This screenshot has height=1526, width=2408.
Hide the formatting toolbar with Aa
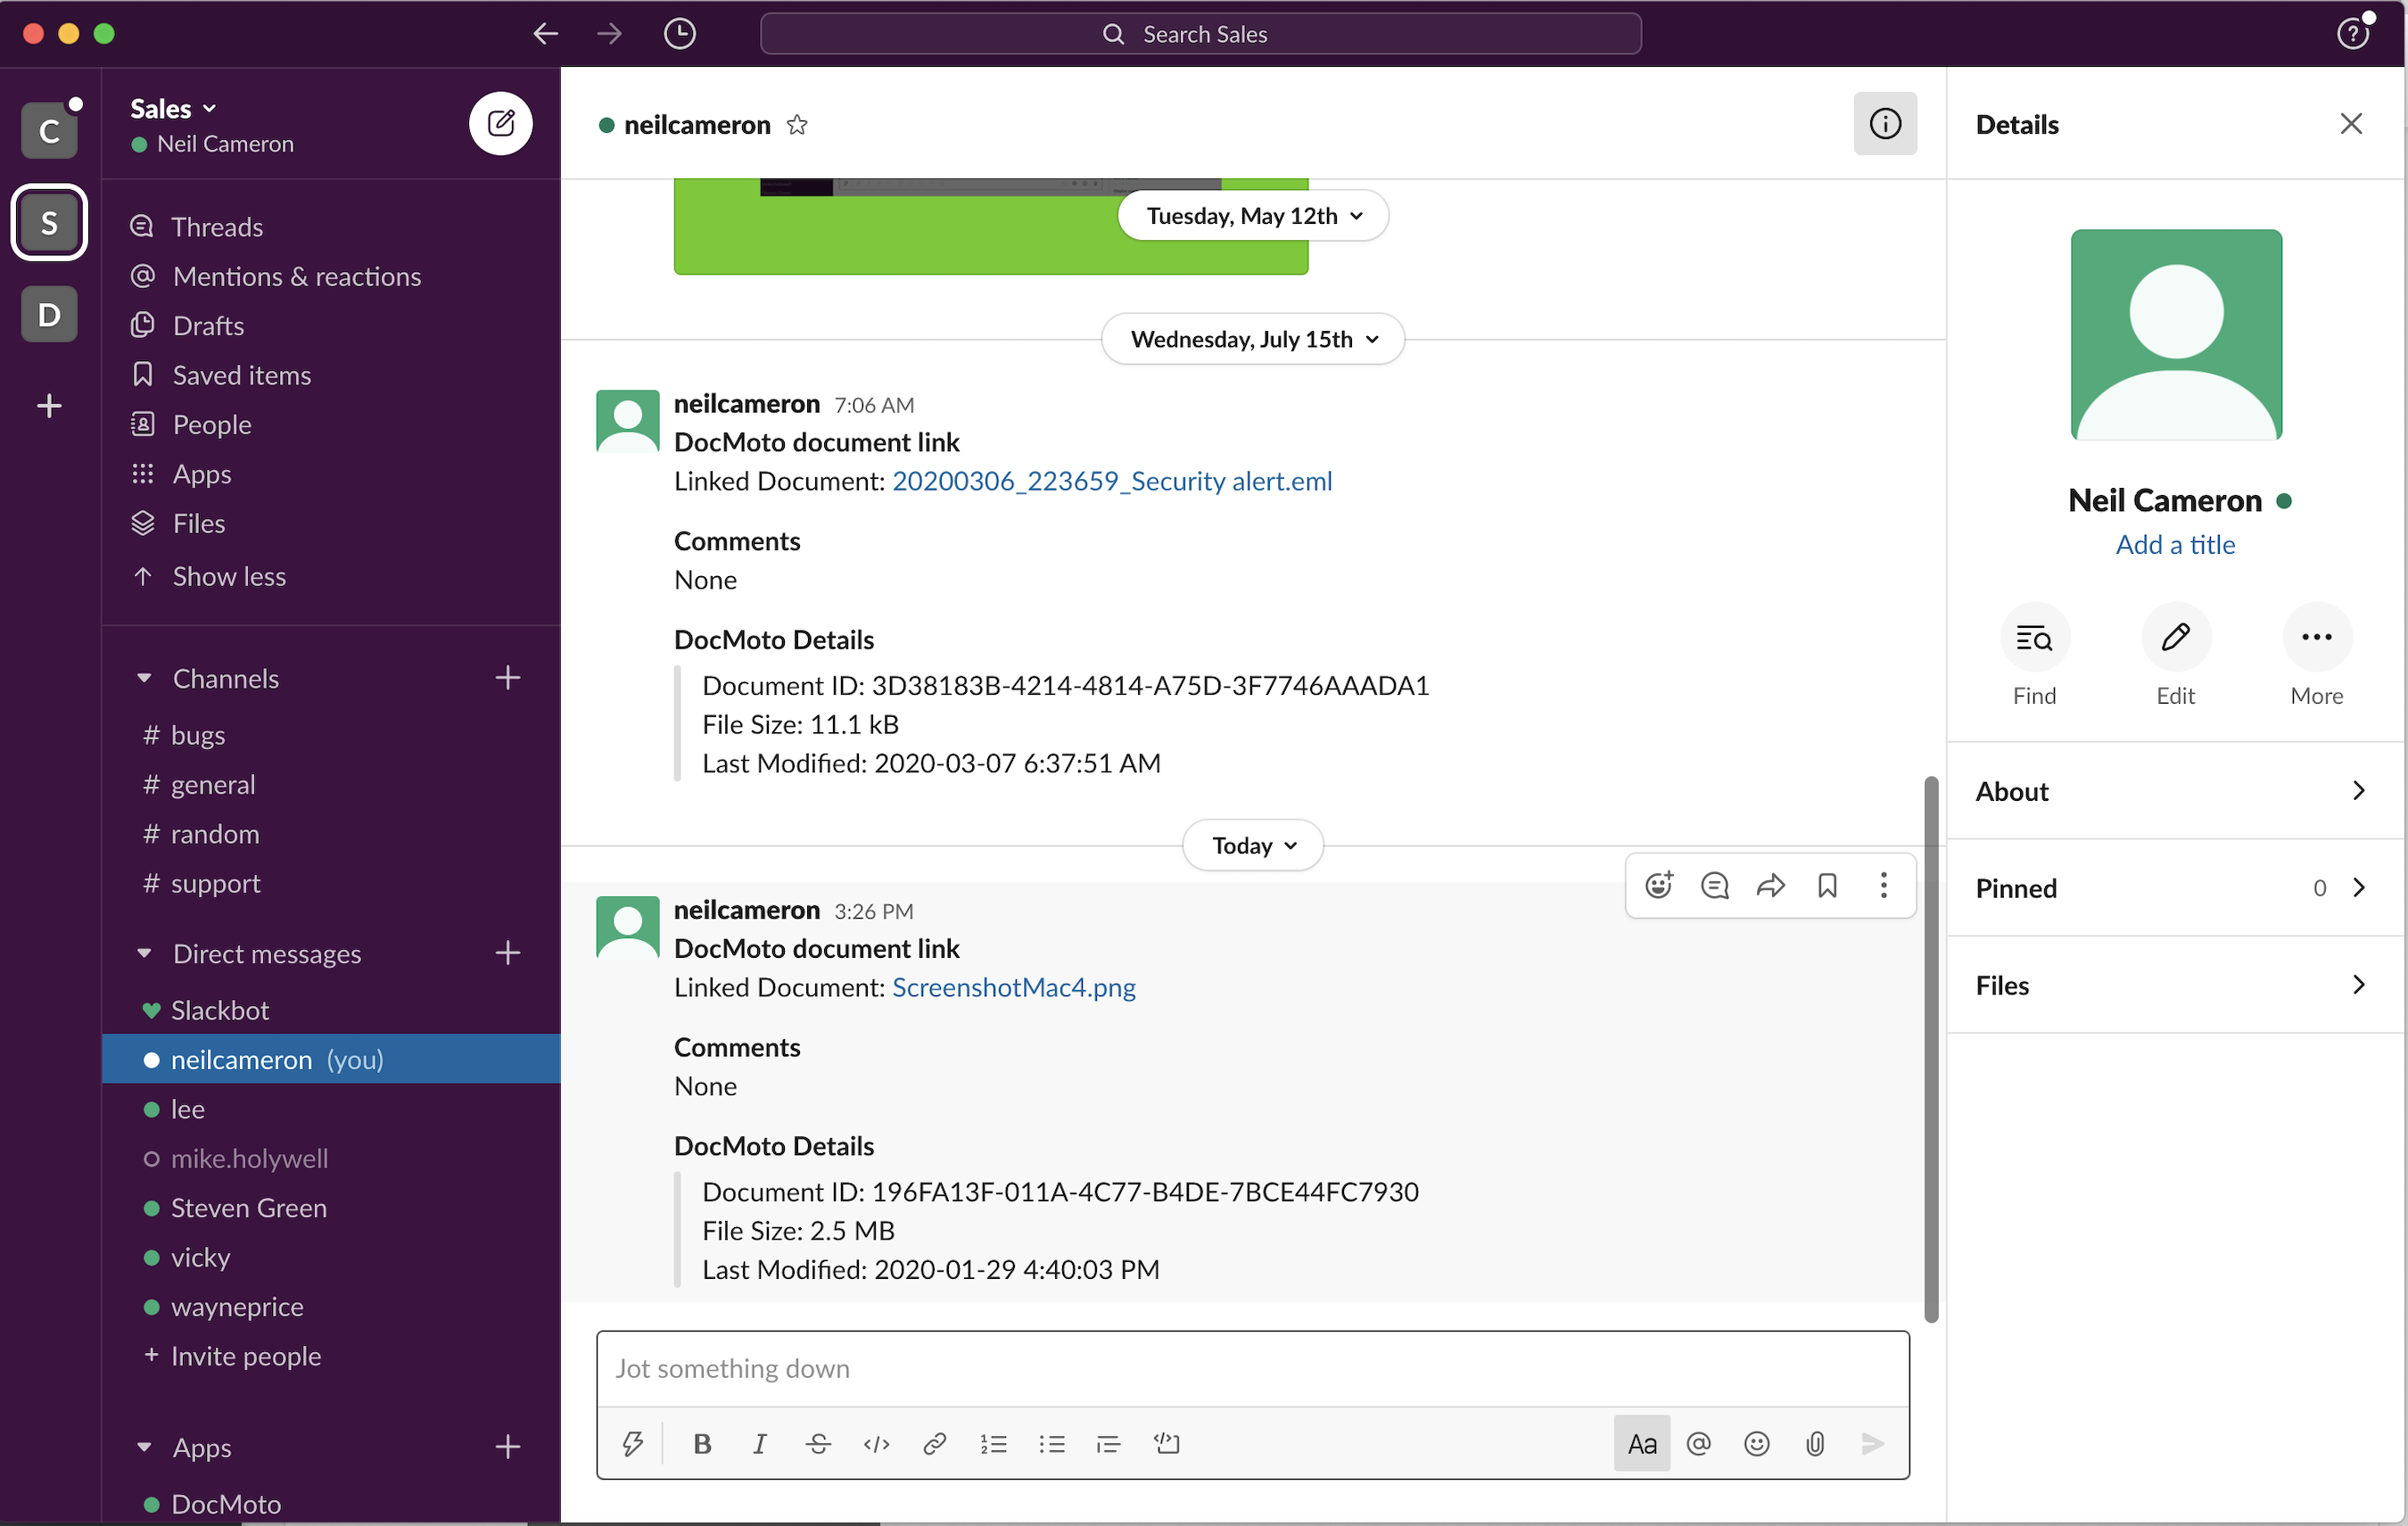[x=1642, y=1443]
